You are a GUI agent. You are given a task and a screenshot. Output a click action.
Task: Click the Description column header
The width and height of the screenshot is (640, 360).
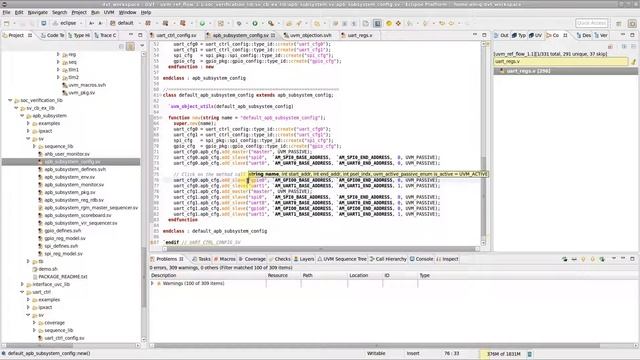pos(208,276)
